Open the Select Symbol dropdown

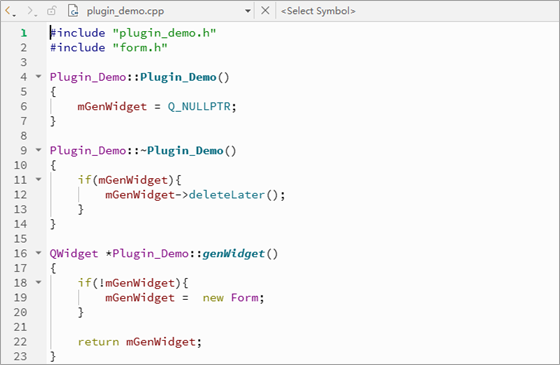318,11
